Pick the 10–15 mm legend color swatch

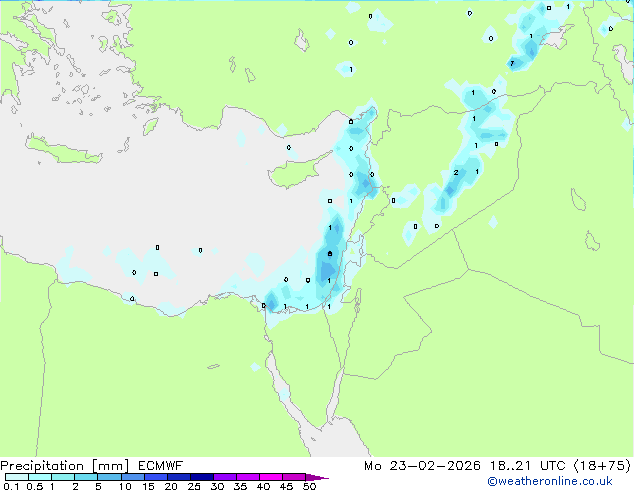(132, 477)
